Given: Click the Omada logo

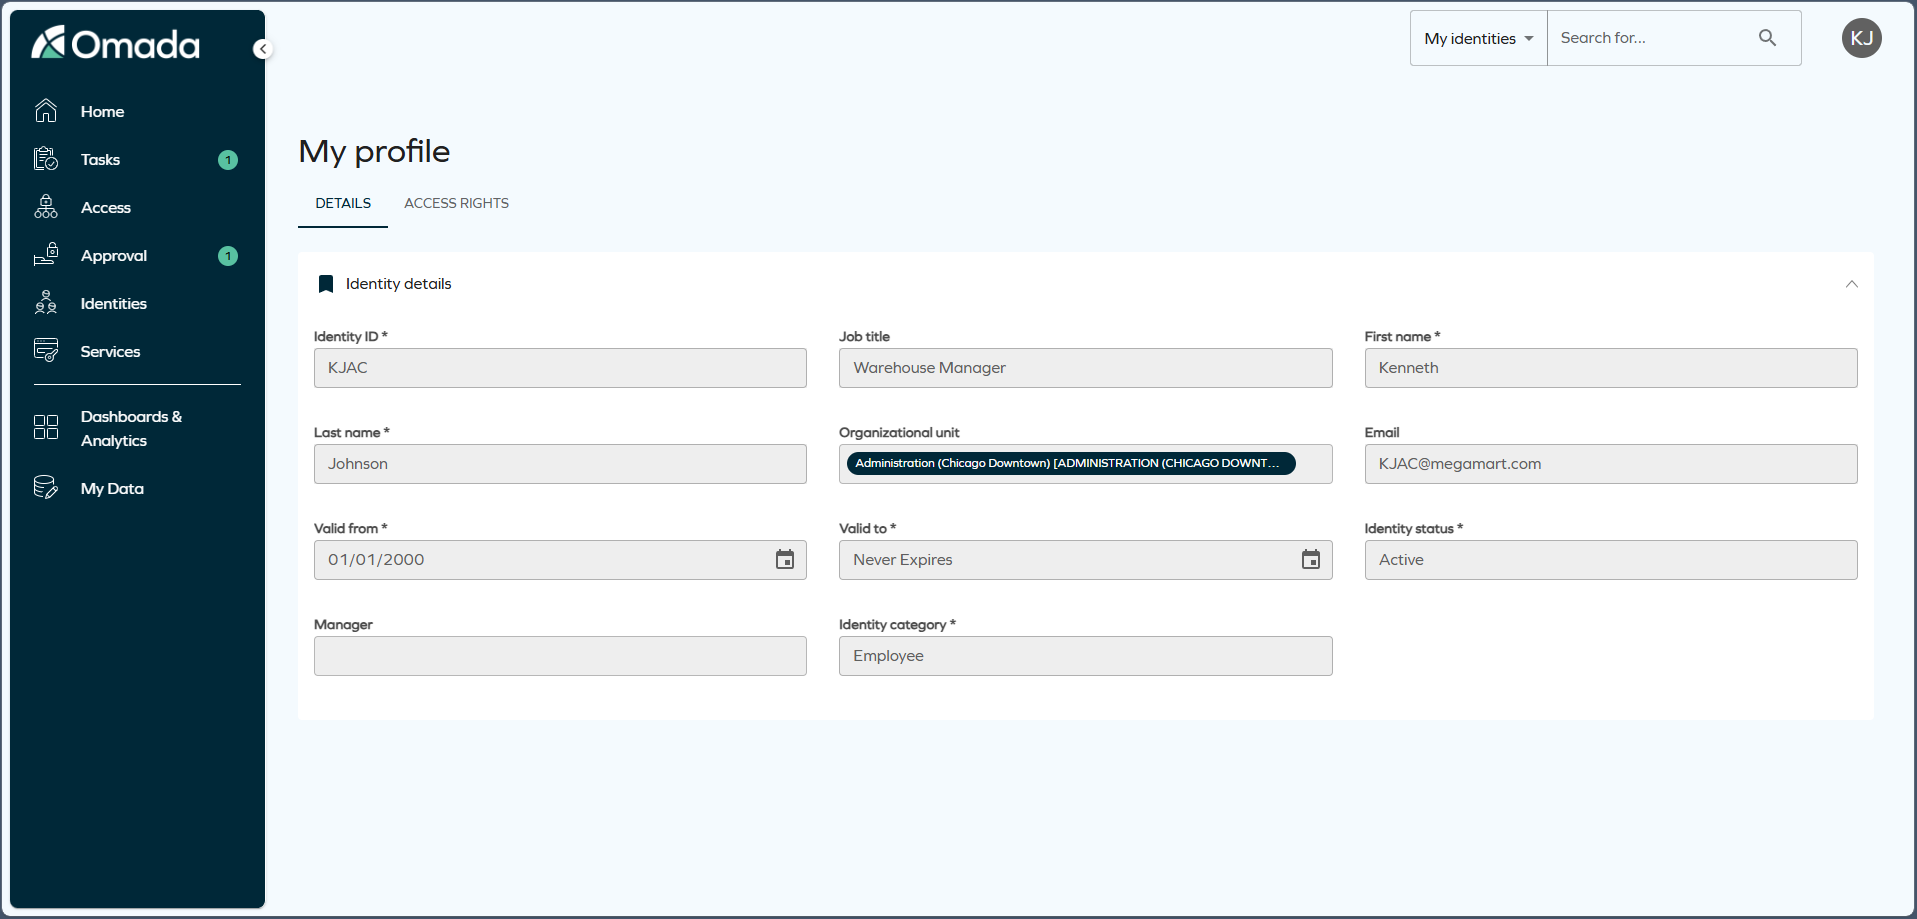Looking at the screenshot, I should [115, 43].
